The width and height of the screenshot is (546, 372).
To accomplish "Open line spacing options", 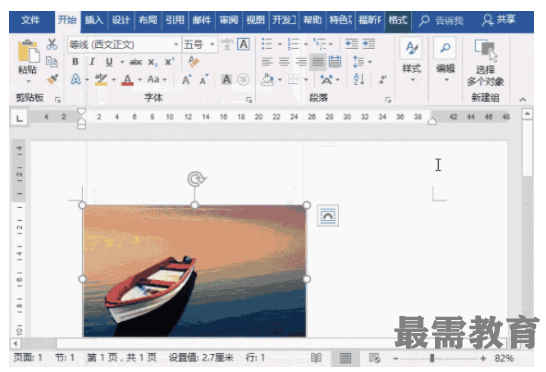I will coord(361,62).
